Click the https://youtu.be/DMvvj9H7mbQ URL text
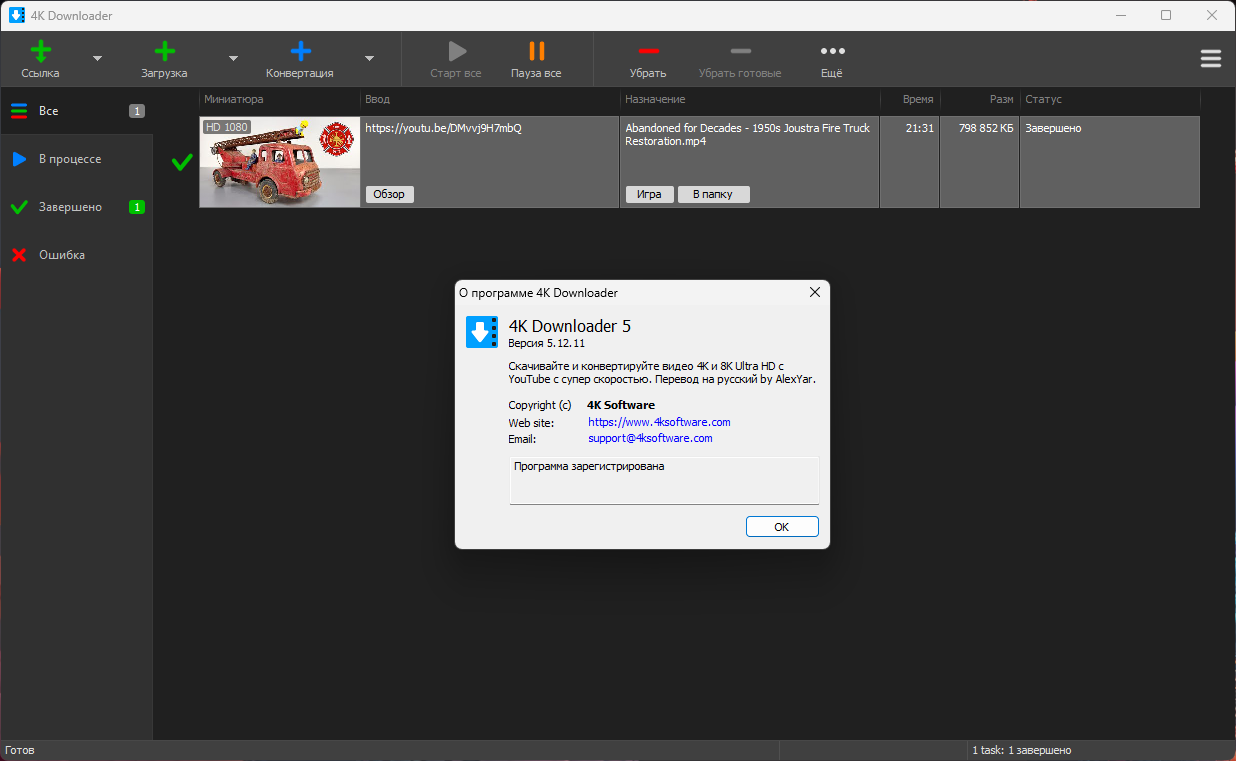1236x761 pixels. pos(443,128)
